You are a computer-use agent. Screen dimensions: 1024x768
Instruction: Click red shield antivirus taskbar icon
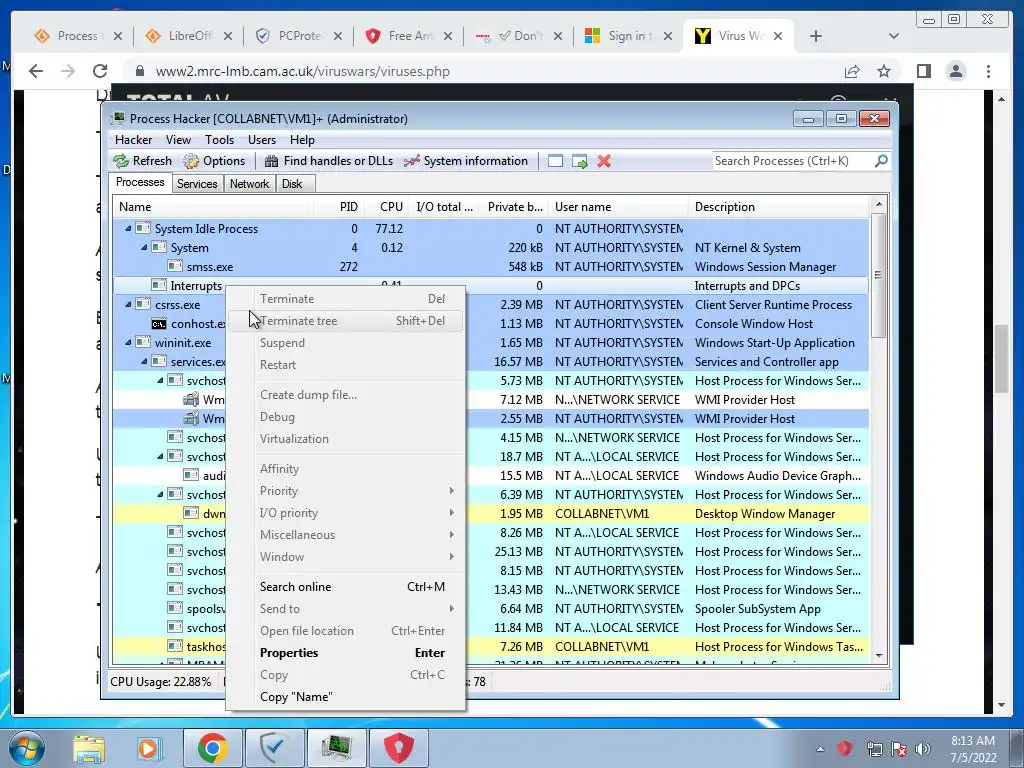click(399, 748)
